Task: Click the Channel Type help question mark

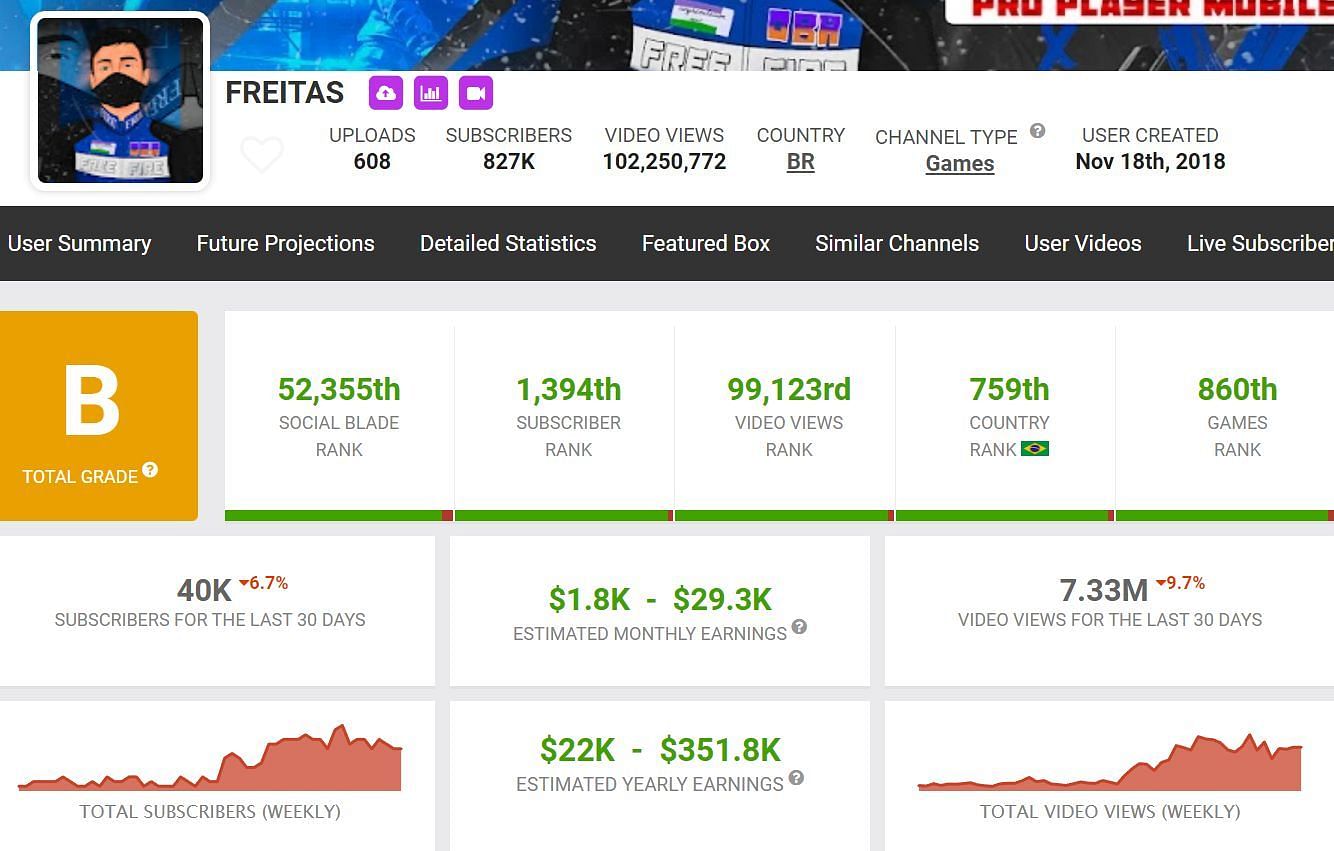Action: click(1038, 131)
